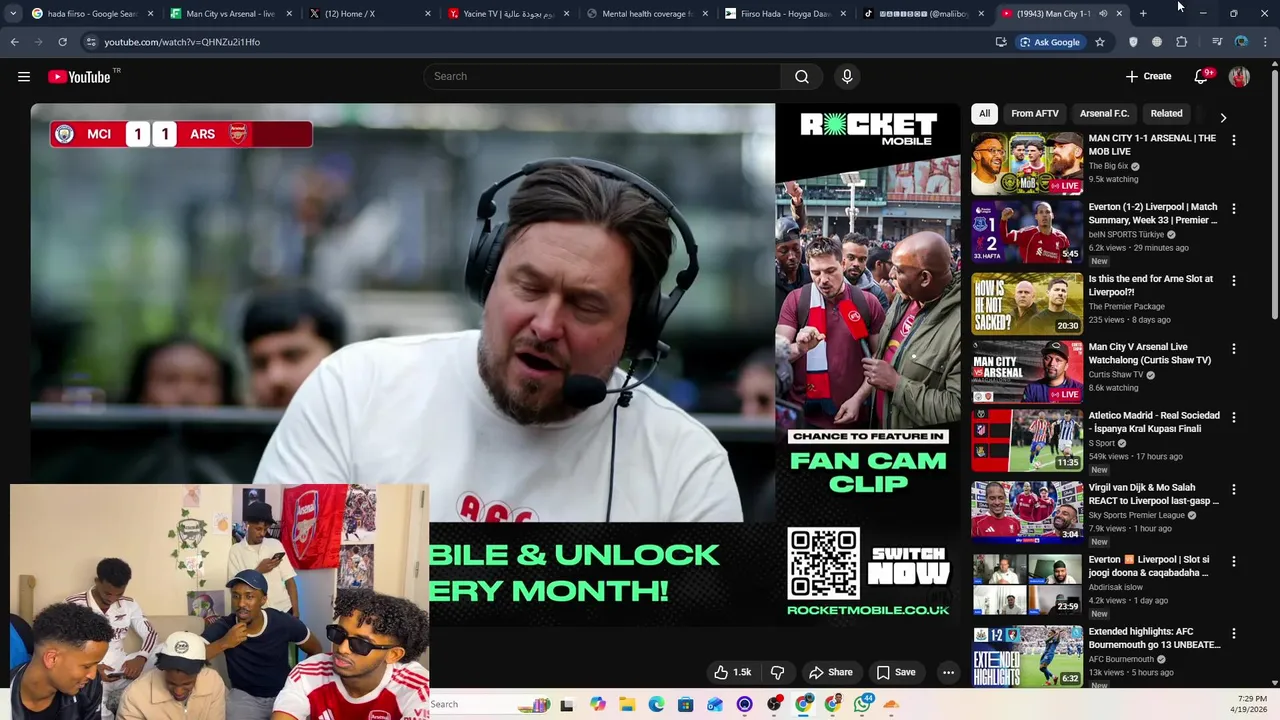Open Is this the end for Arne Slot thumbnail

tap(1027, 304)
